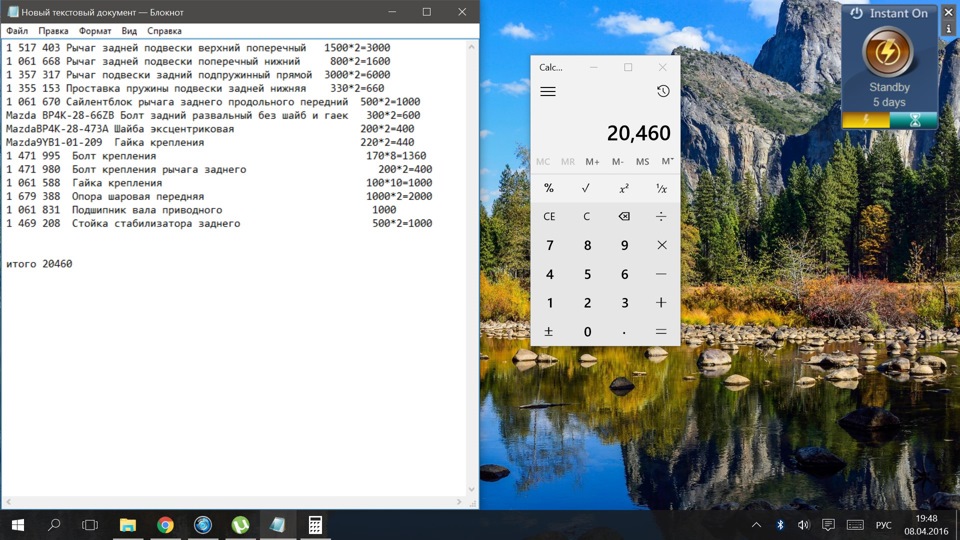Click digit 1 in Calculator
Screen dimensions: 960x540
pyautogui.click(x=549, y=302)
